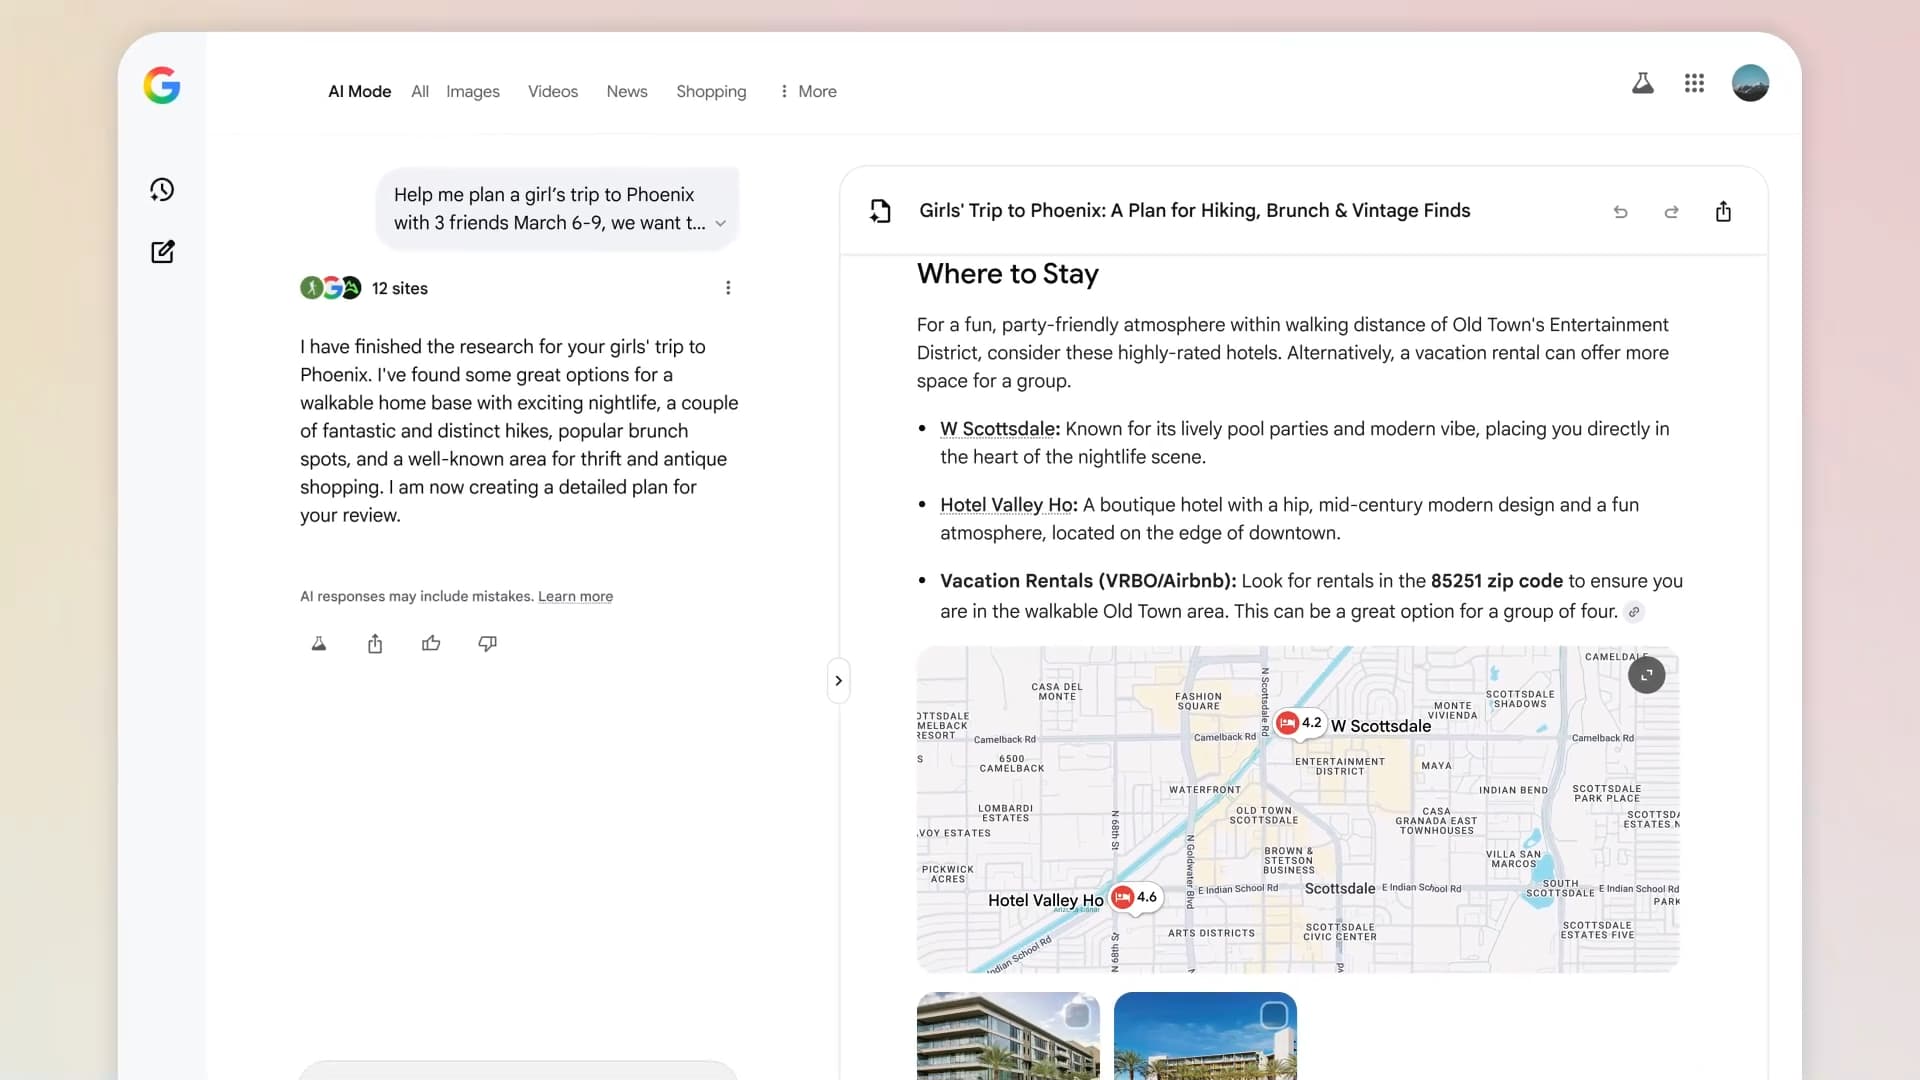Click the redo arrow in the canvas header

1671,211
